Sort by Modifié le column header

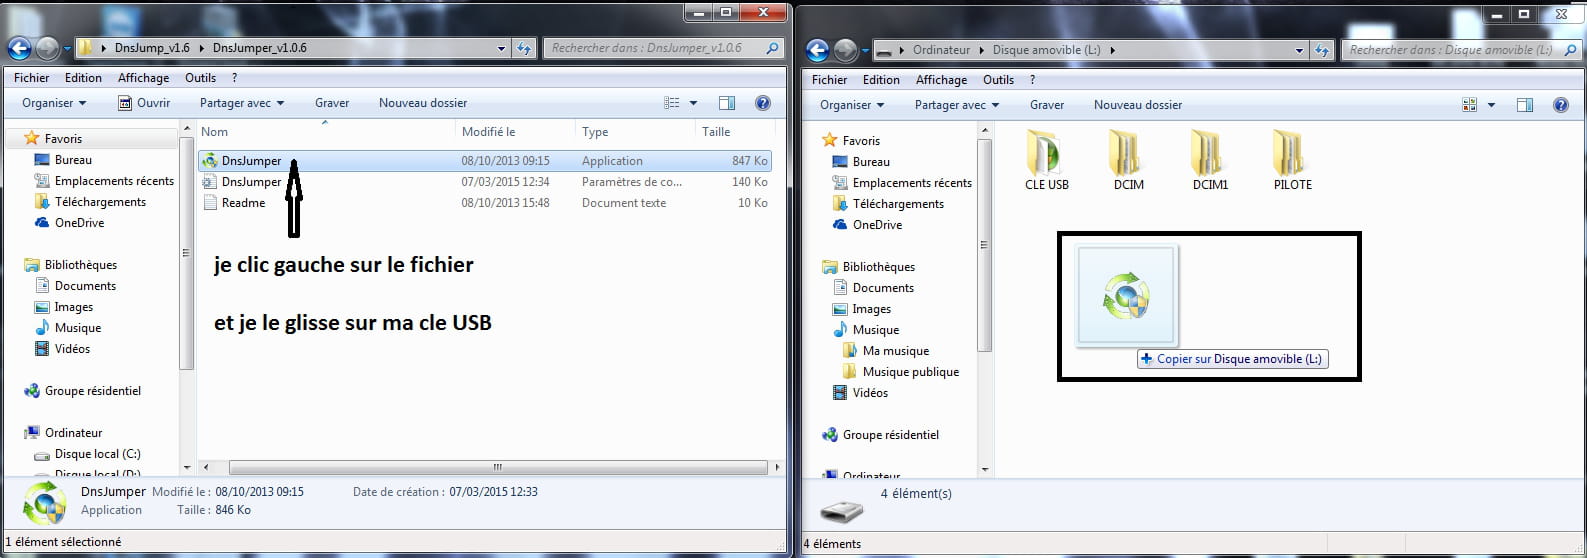pos(516,132)
